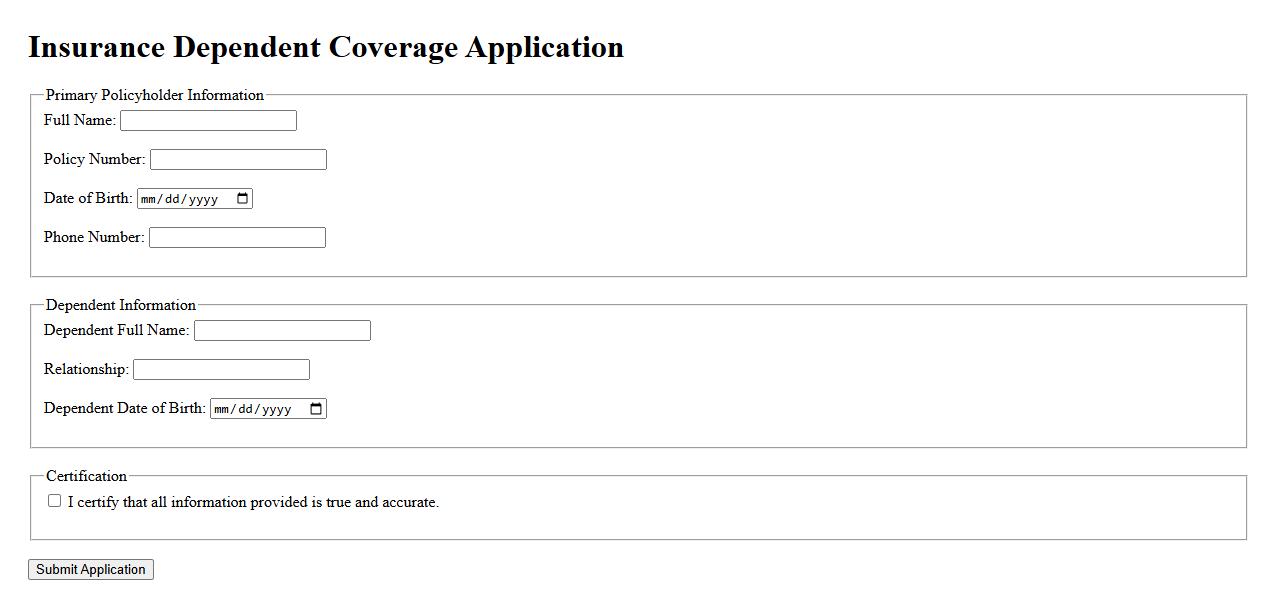Click the Insurance Dependent Coverage Application heading
Screen dimensions: 1278x601
(x=326, y=48)
